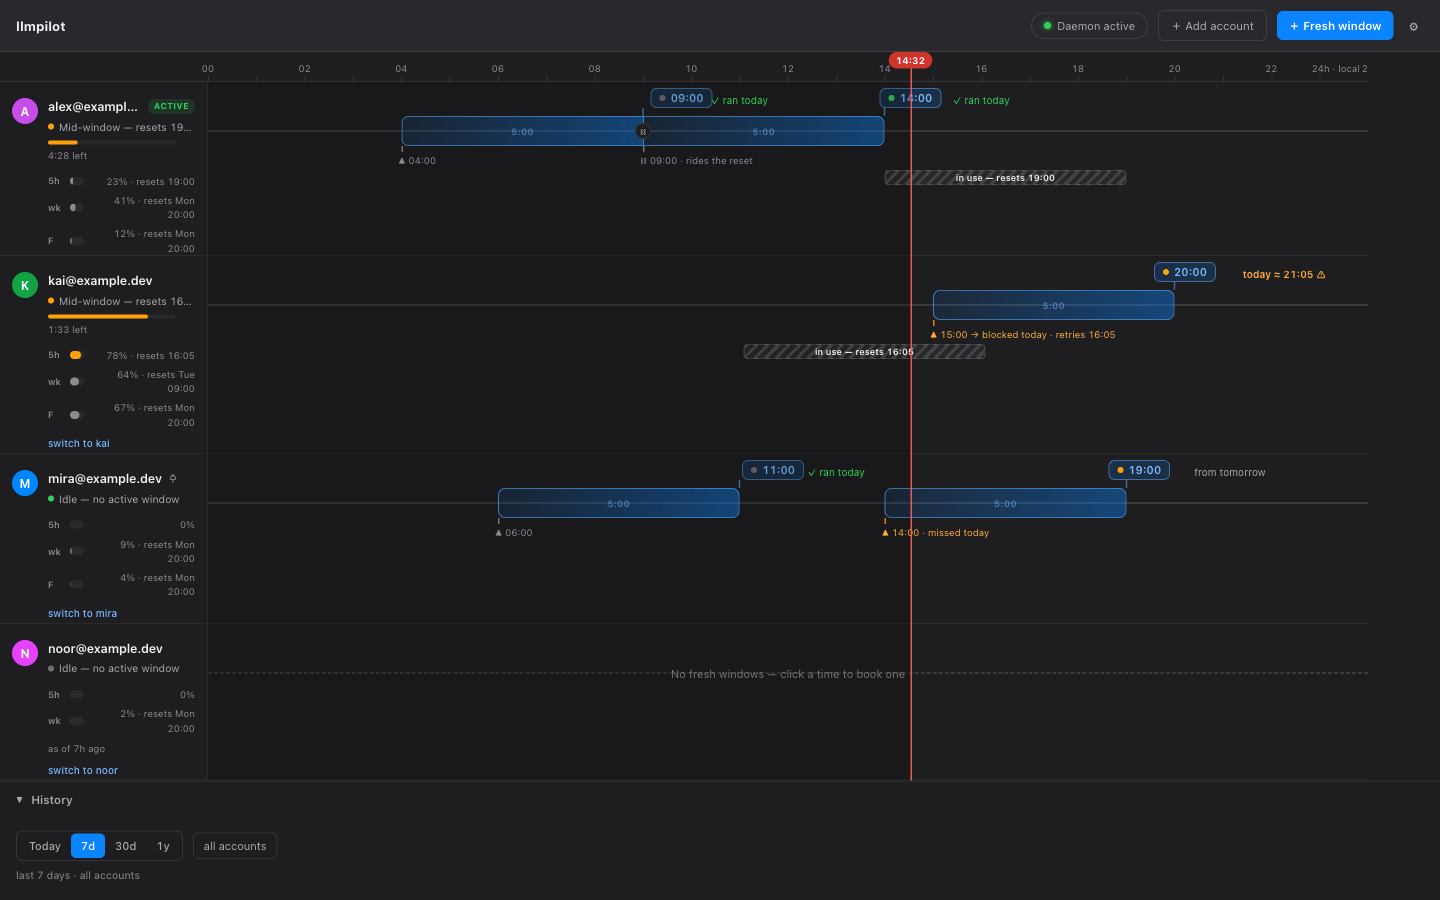Viewport: 1440px width, 900px height.
Task: Click the from tomorrow label in mira's row
Action: coord(1229,473)
